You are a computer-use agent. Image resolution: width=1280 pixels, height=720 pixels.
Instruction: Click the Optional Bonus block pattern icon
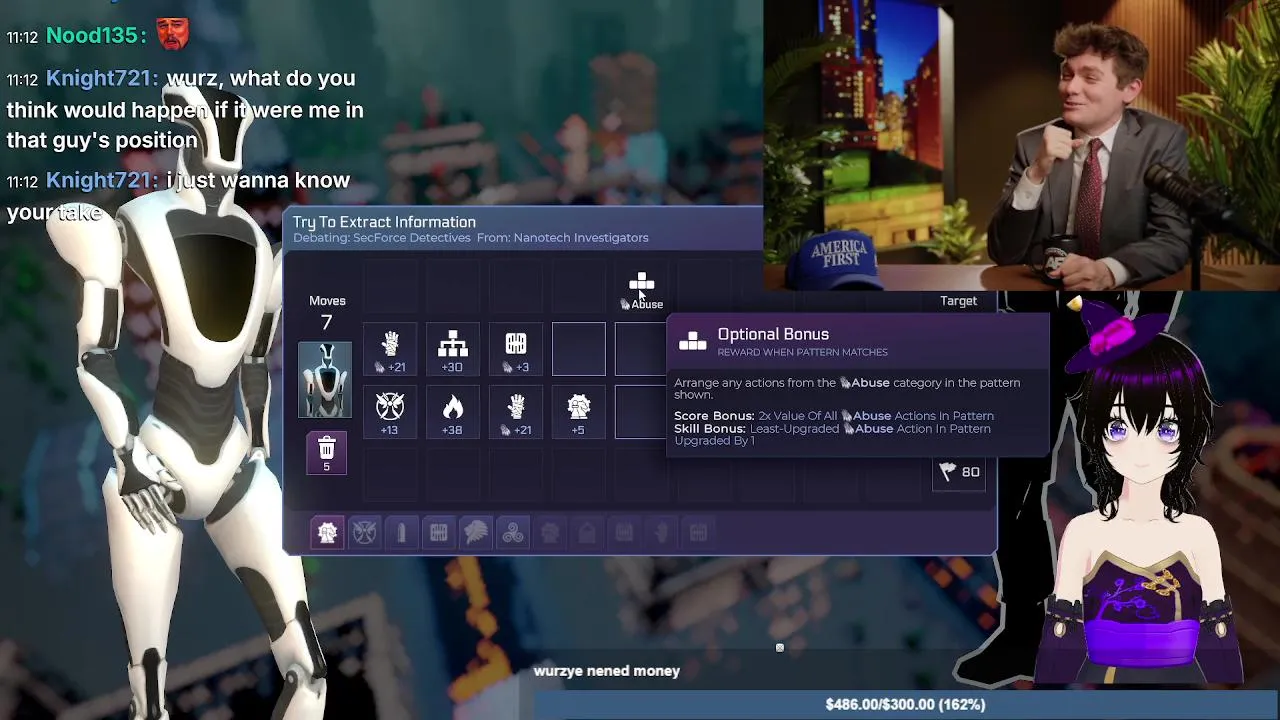click(693, 342)
